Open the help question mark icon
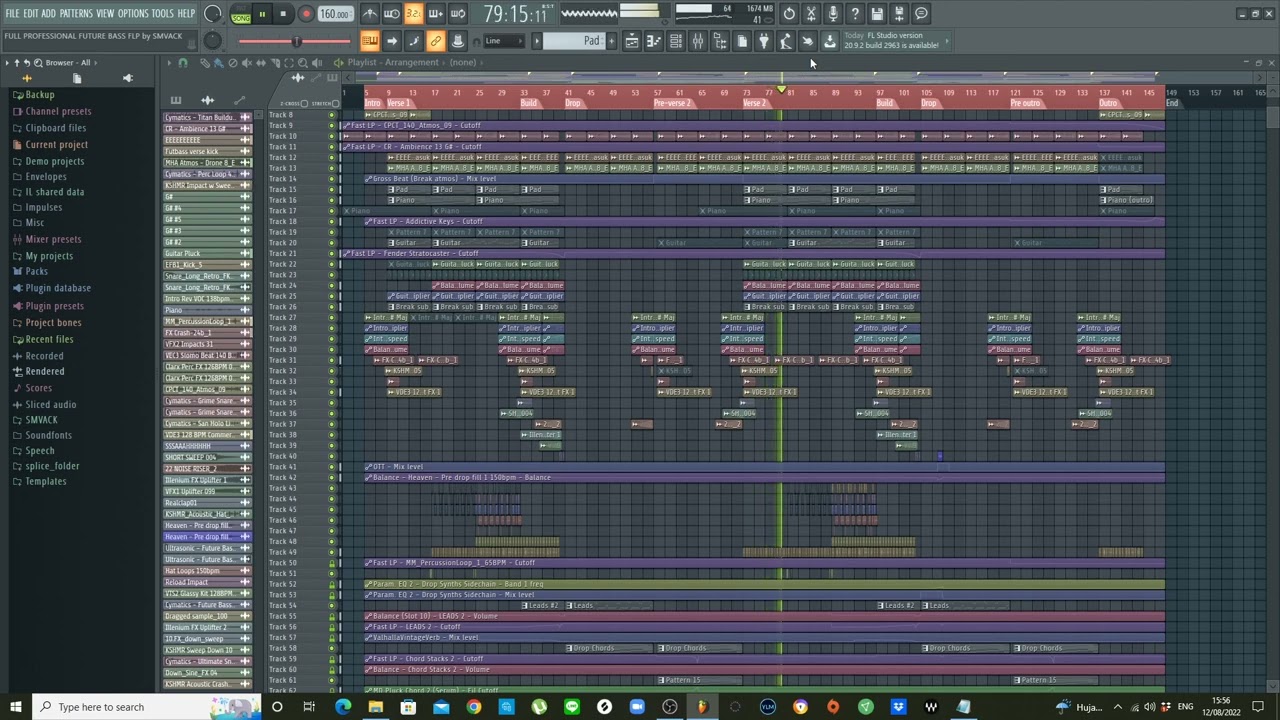 [855, 14]
